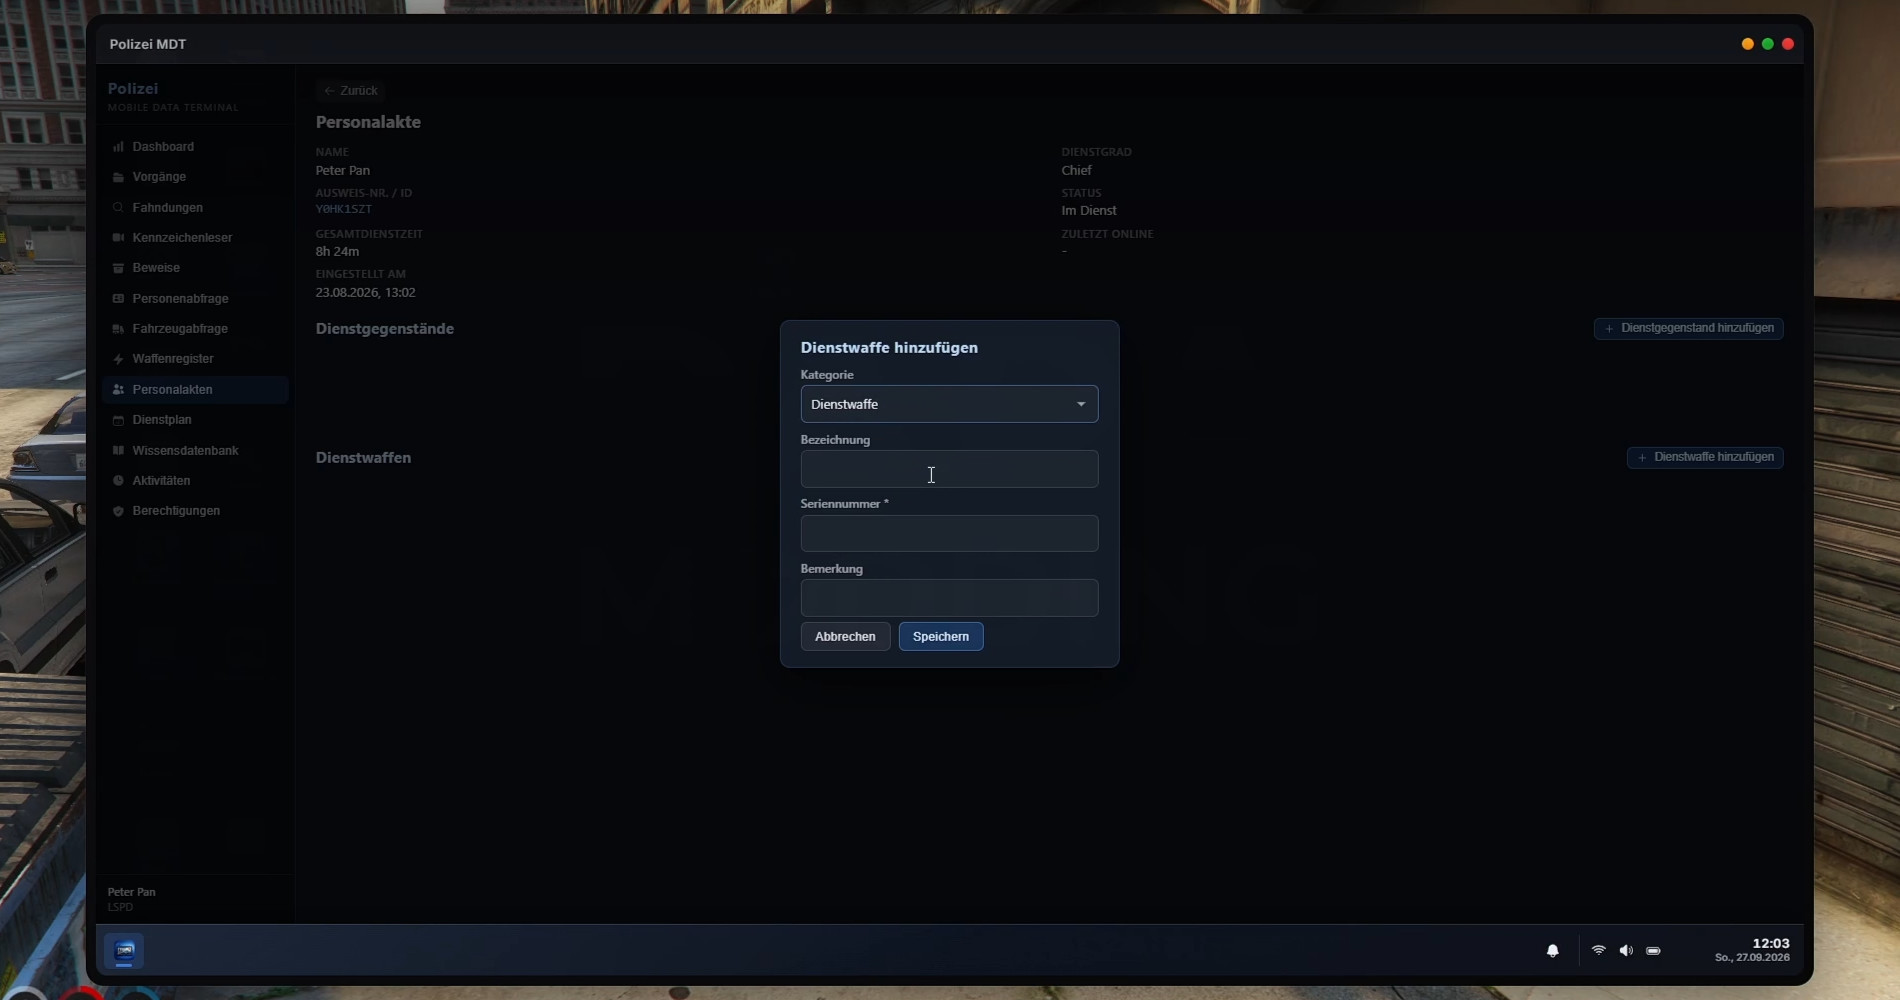Click the Aktivitäten clock icon
1900x1000 pixels.
pyautogui.click(x=118, y=481)
